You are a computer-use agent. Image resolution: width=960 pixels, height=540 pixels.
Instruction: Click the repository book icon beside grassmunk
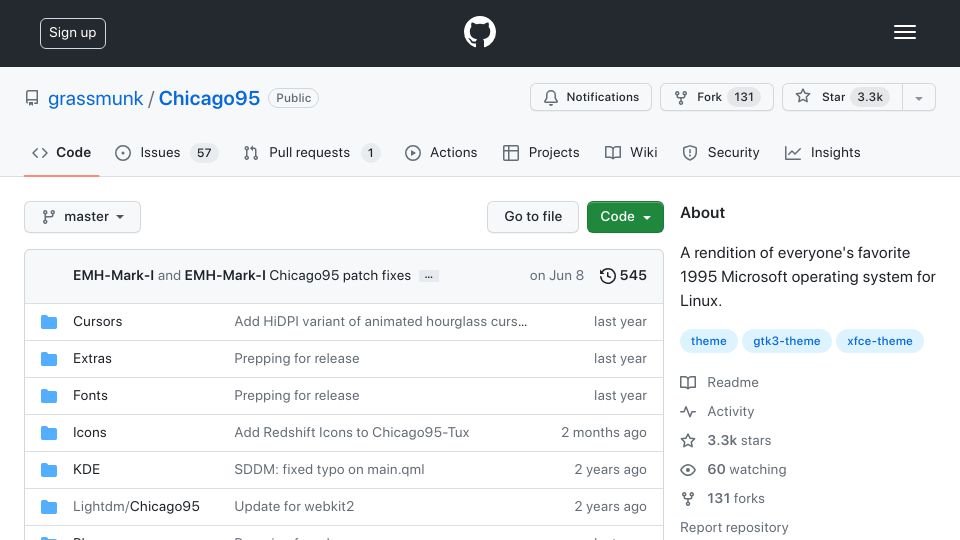coord(32,98)
